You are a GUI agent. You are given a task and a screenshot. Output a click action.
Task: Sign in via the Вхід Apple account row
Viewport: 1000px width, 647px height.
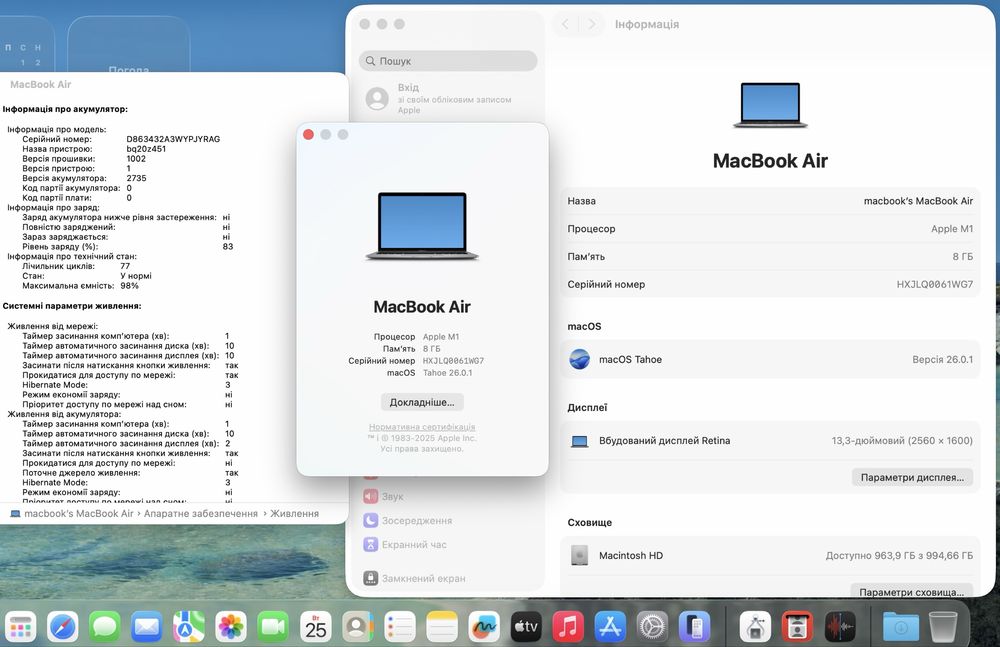coord(448,98)
